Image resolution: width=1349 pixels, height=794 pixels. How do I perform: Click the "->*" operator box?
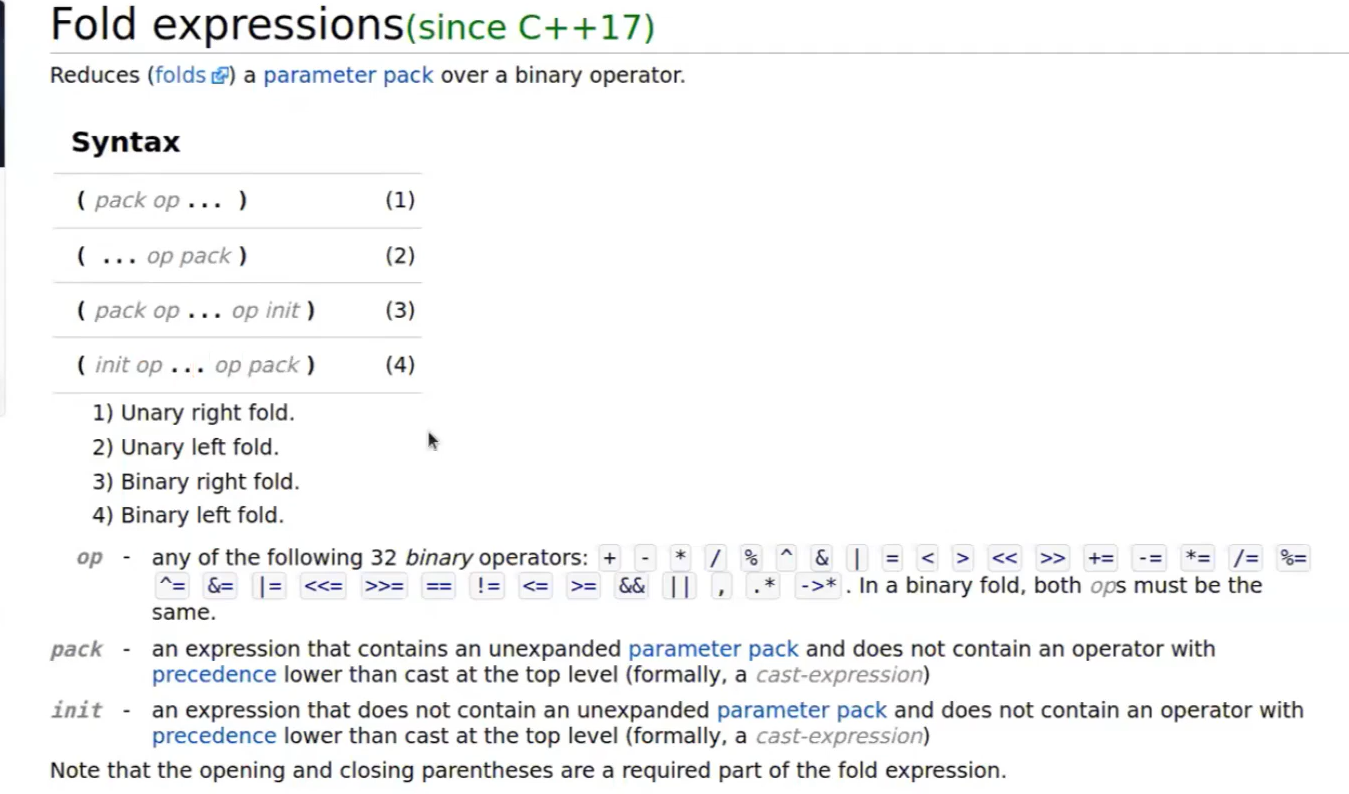pos(817,586)
